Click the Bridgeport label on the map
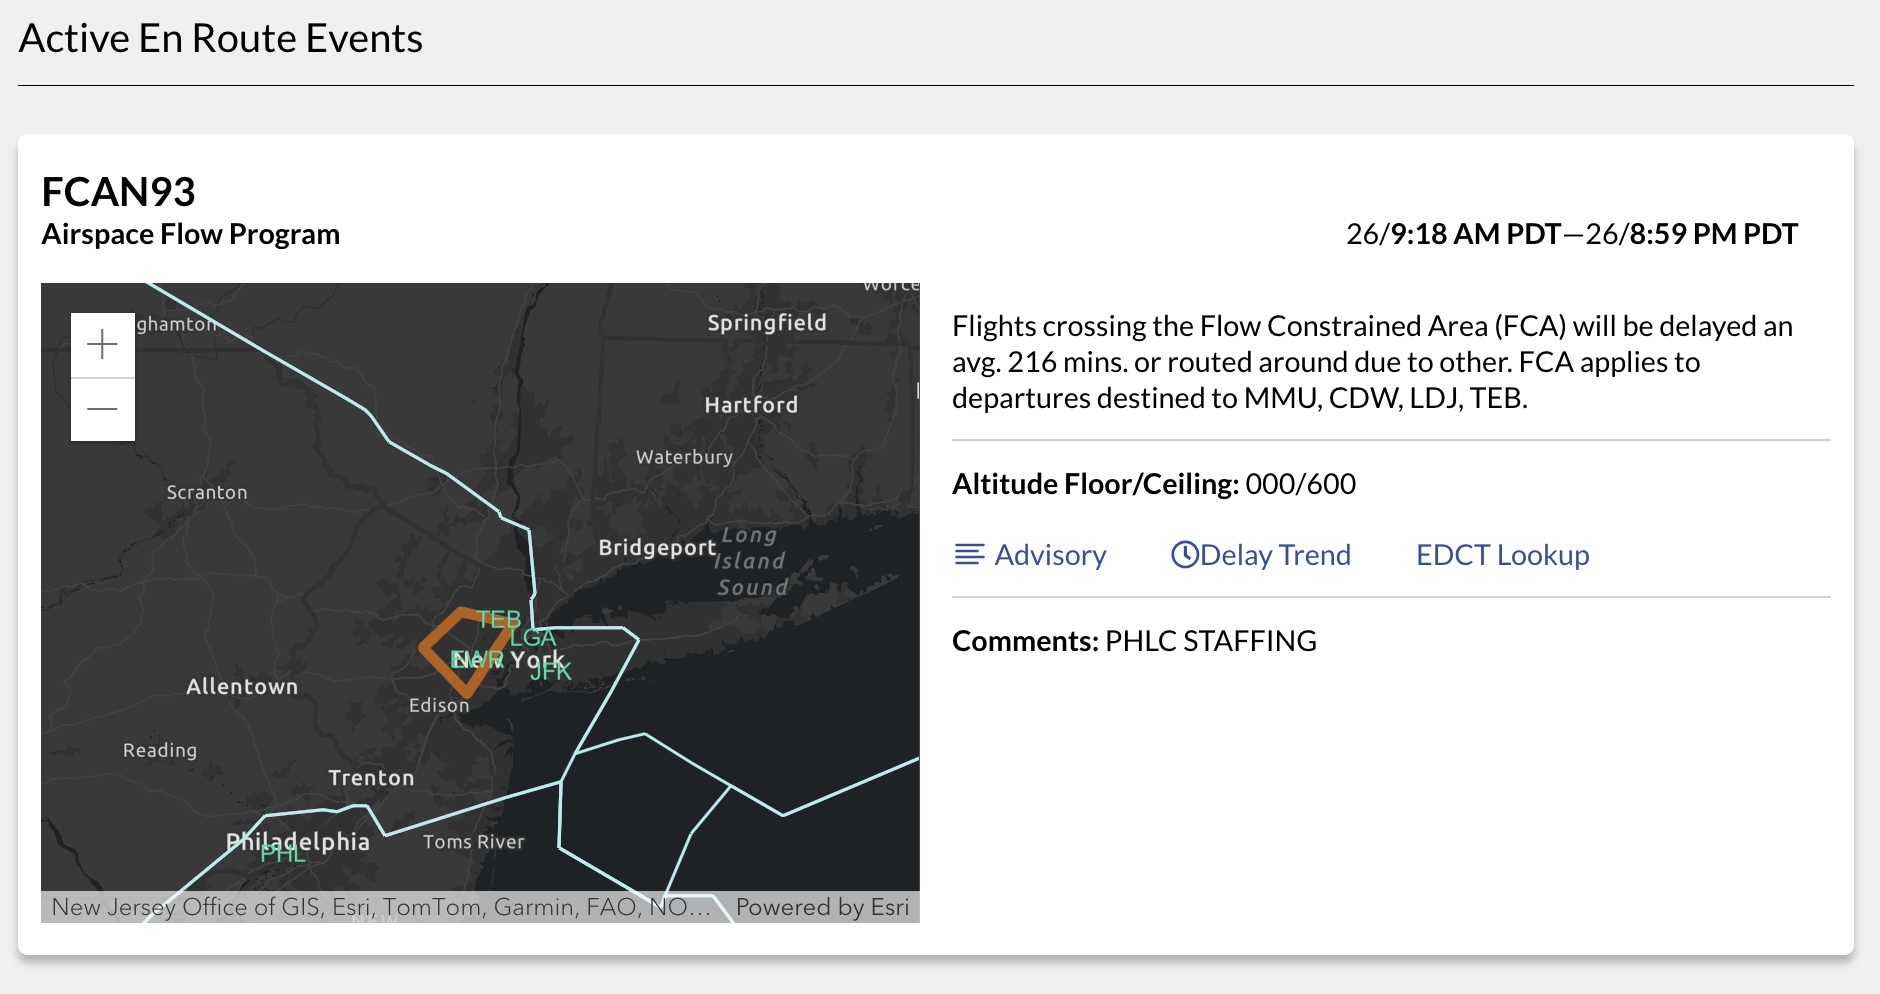The image size is (1880, 994). (657, 548)
